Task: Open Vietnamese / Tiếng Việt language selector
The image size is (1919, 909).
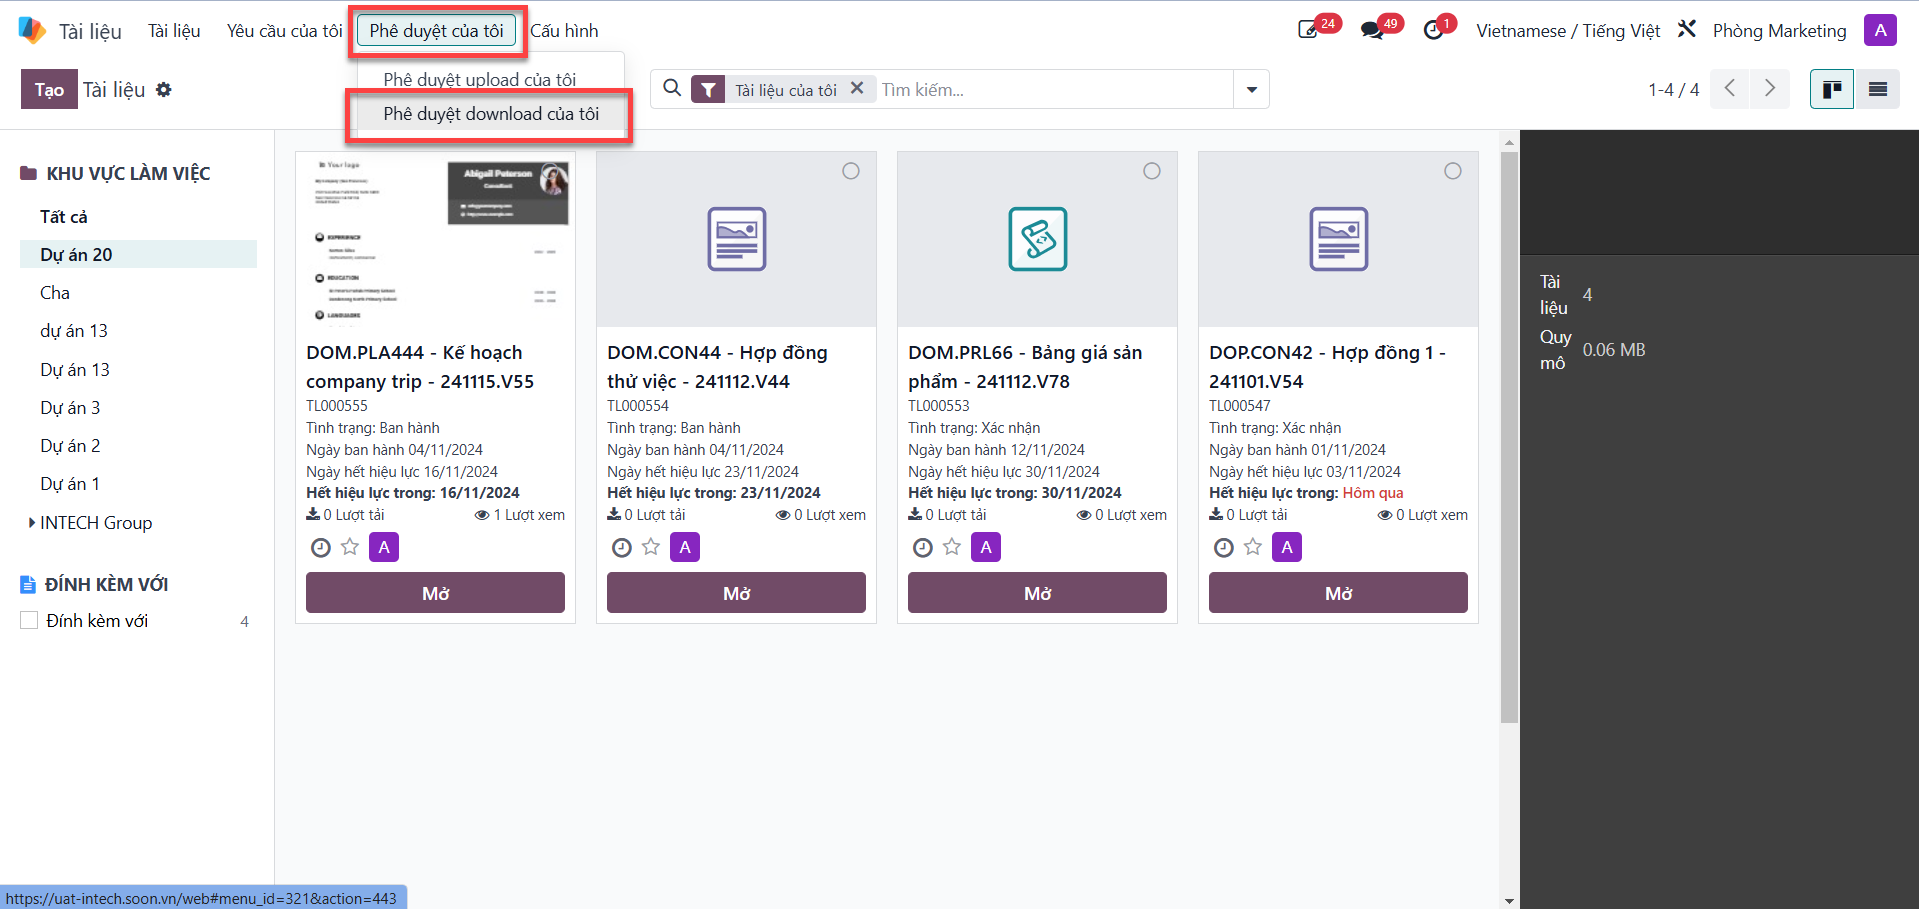Action: (x=1568, y=30)
